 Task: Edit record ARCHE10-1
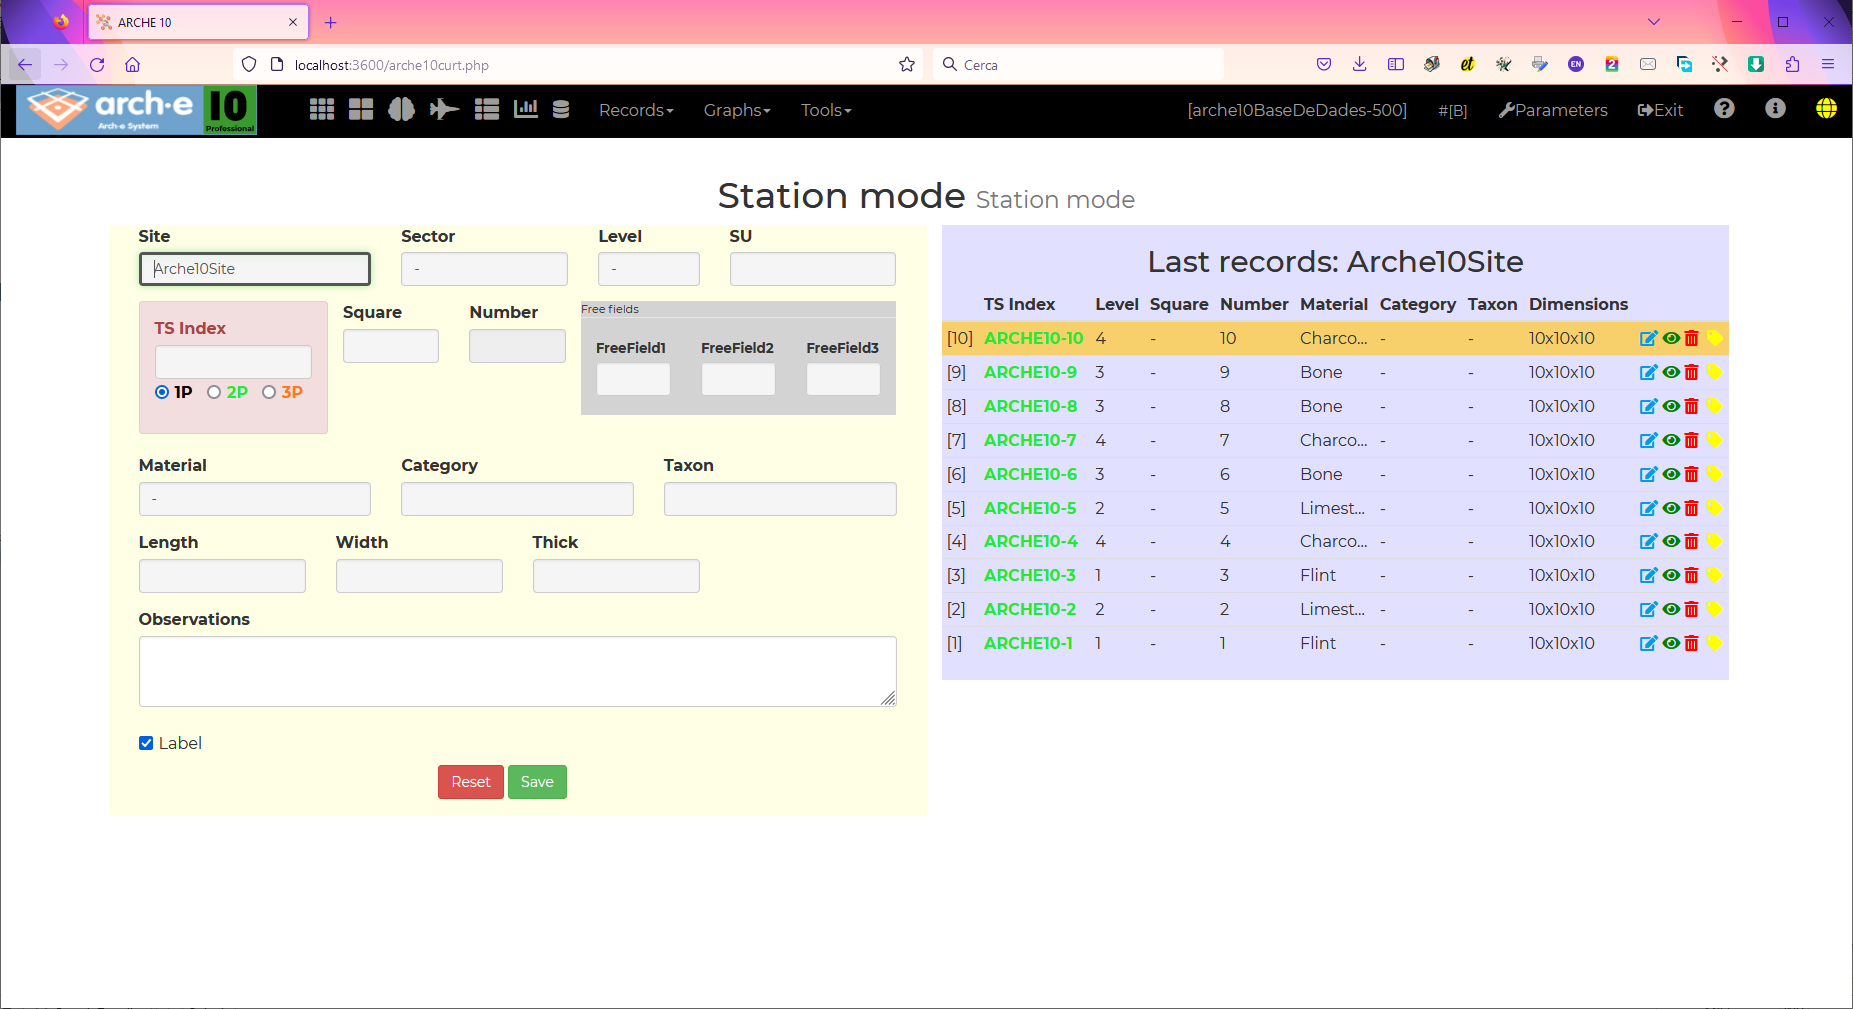click(1649, 643)
